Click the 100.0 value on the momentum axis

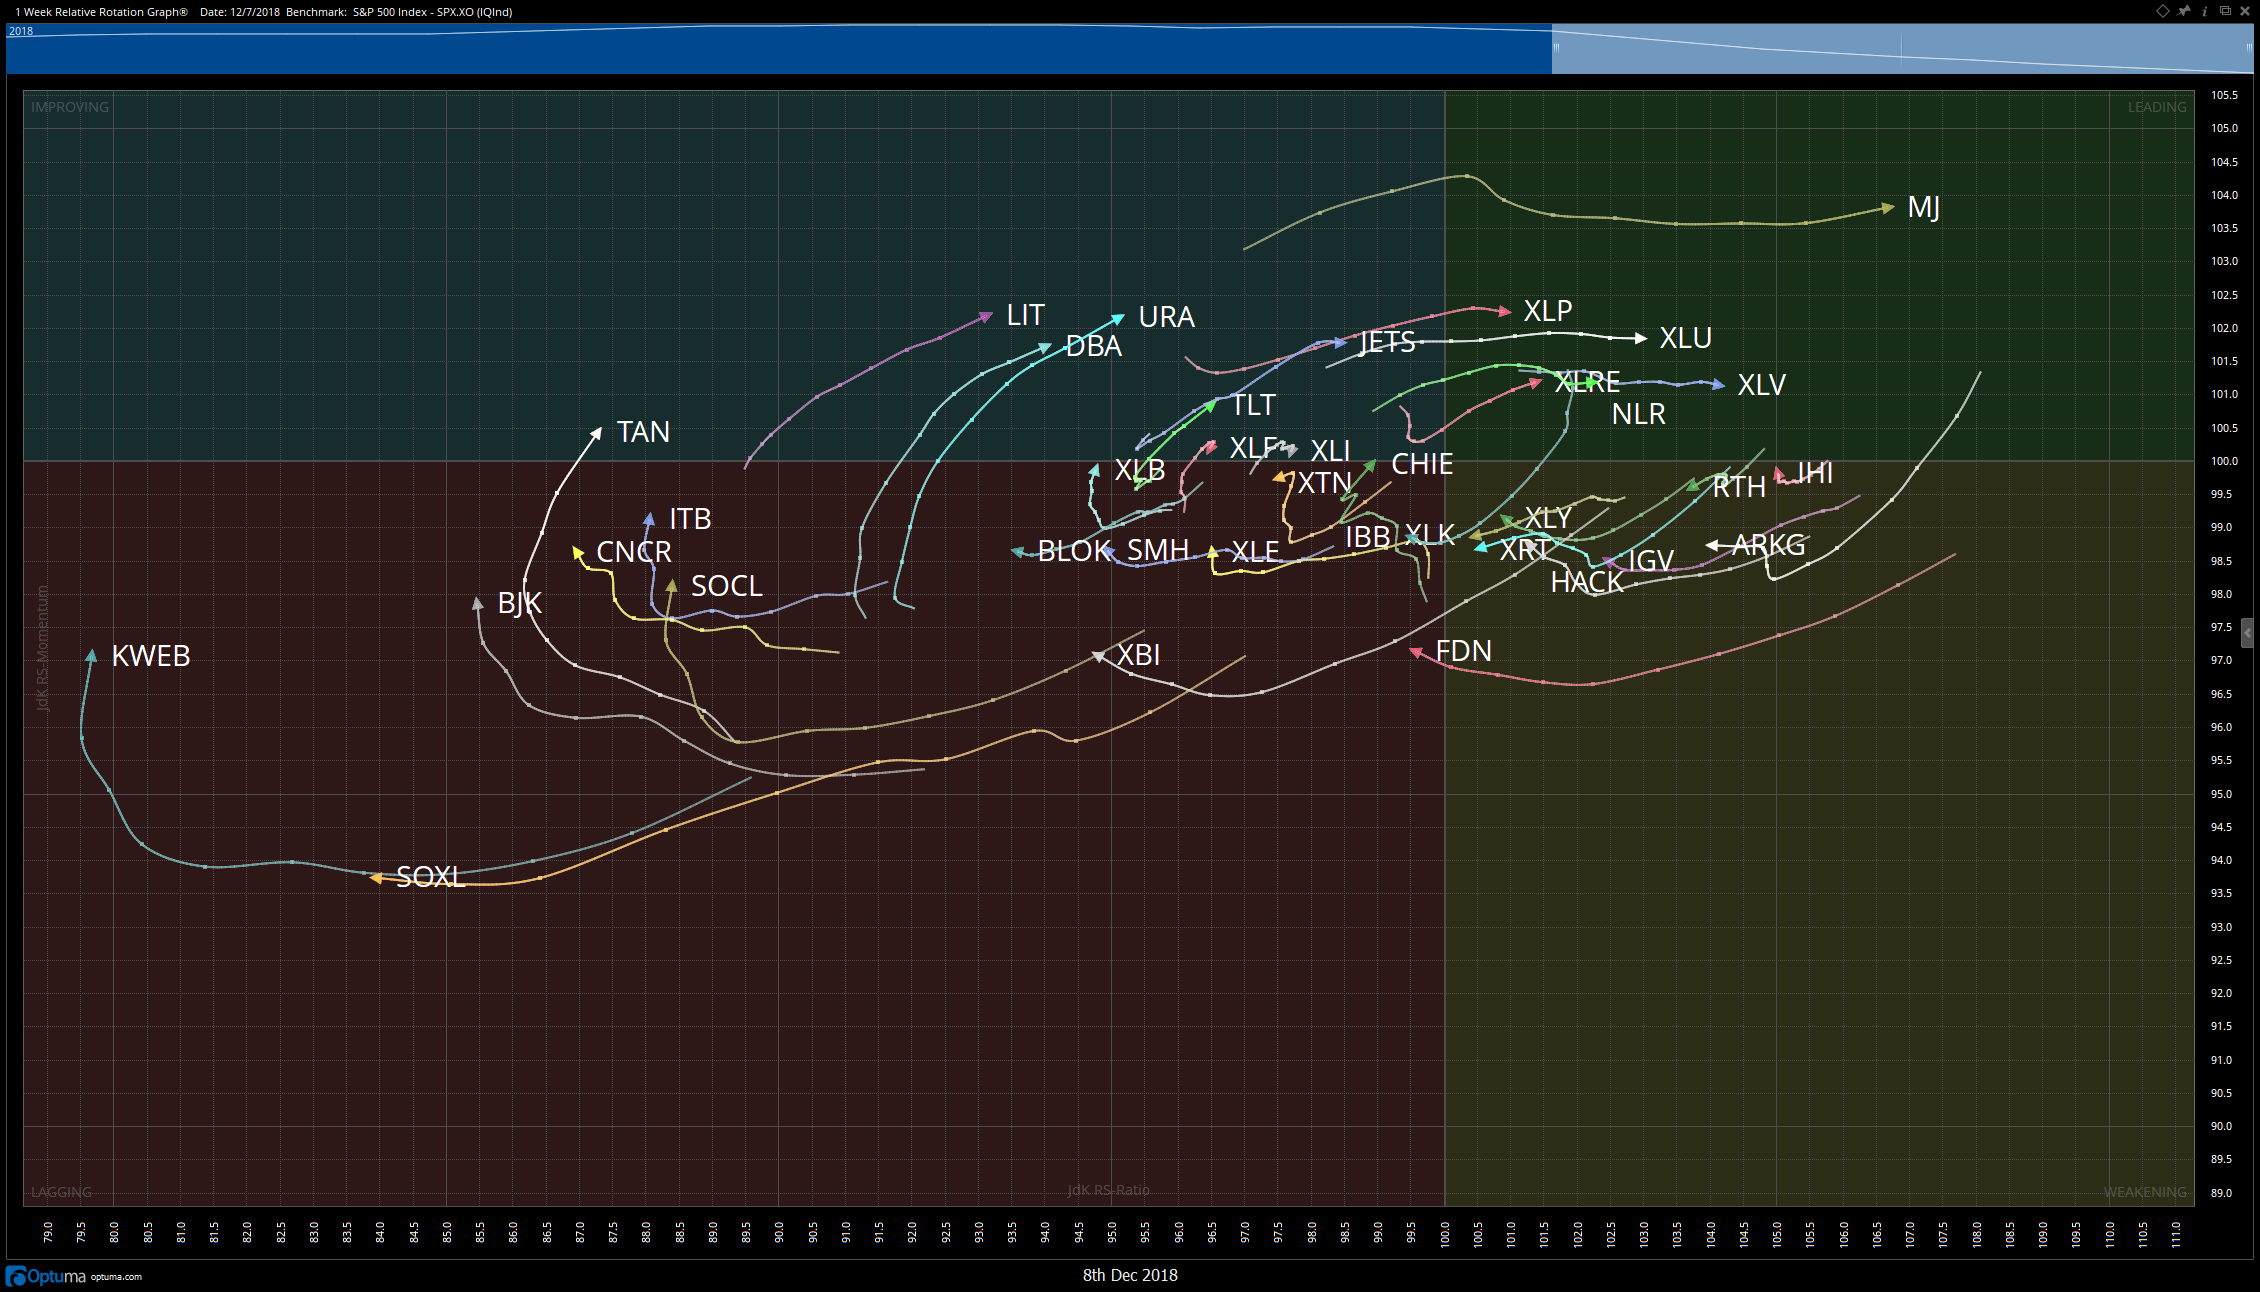point(2224,461)
